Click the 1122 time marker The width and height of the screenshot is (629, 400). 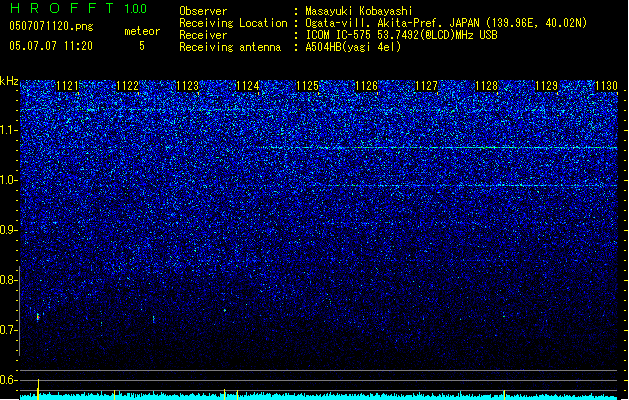(127, 86)
